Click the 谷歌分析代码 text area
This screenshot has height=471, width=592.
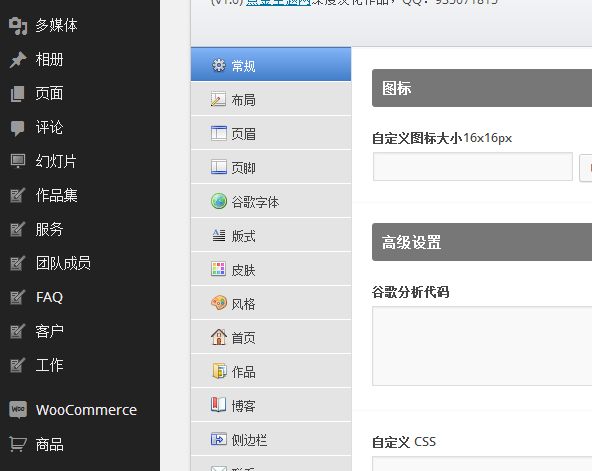click(x=482, y=346)
